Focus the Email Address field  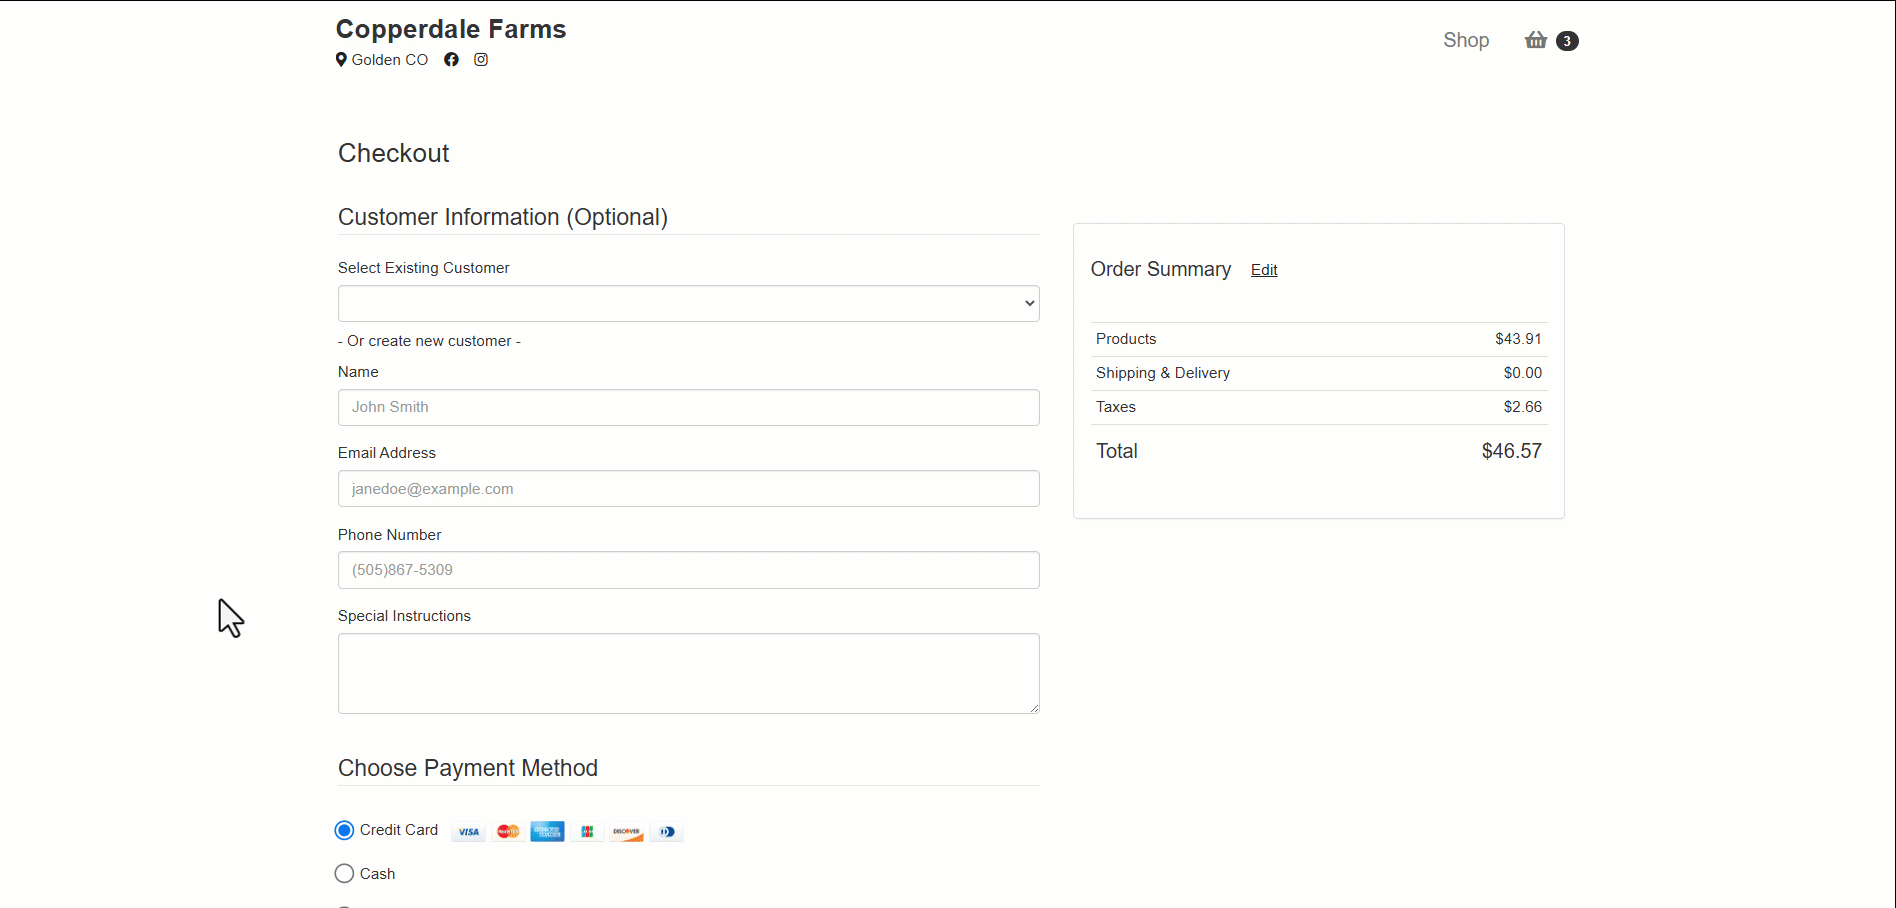[x=688, y=489]
